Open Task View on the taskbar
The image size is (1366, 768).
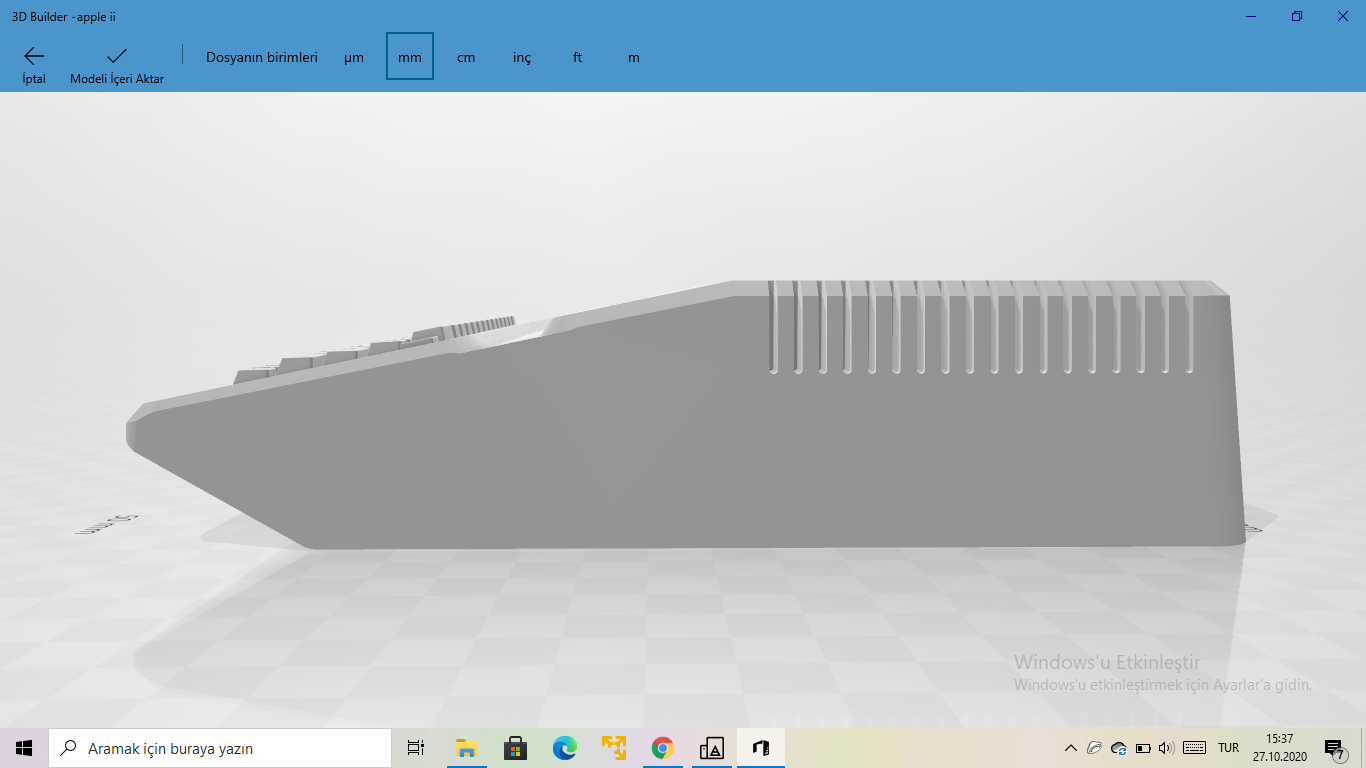click(x=415, y=747)
